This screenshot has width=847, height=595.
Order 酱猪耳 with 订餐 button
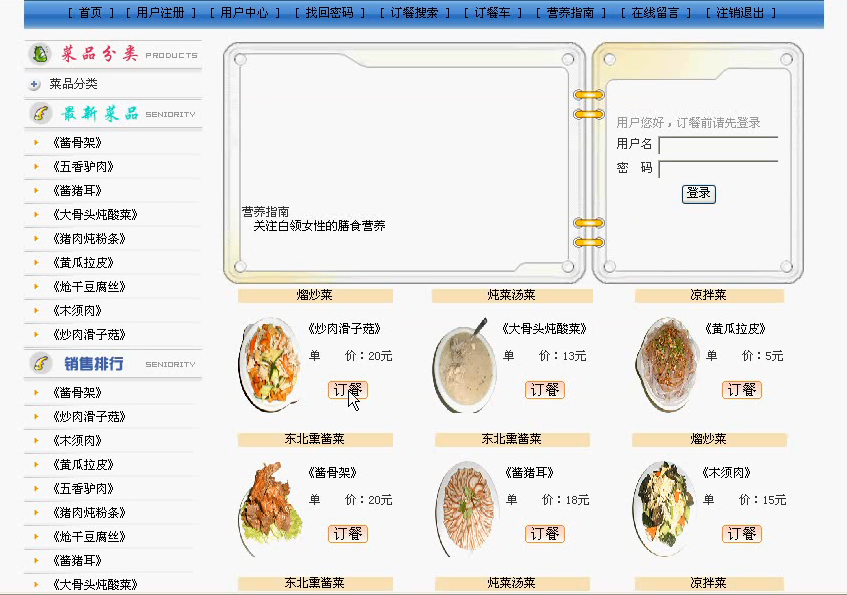(x=544, y=534)
